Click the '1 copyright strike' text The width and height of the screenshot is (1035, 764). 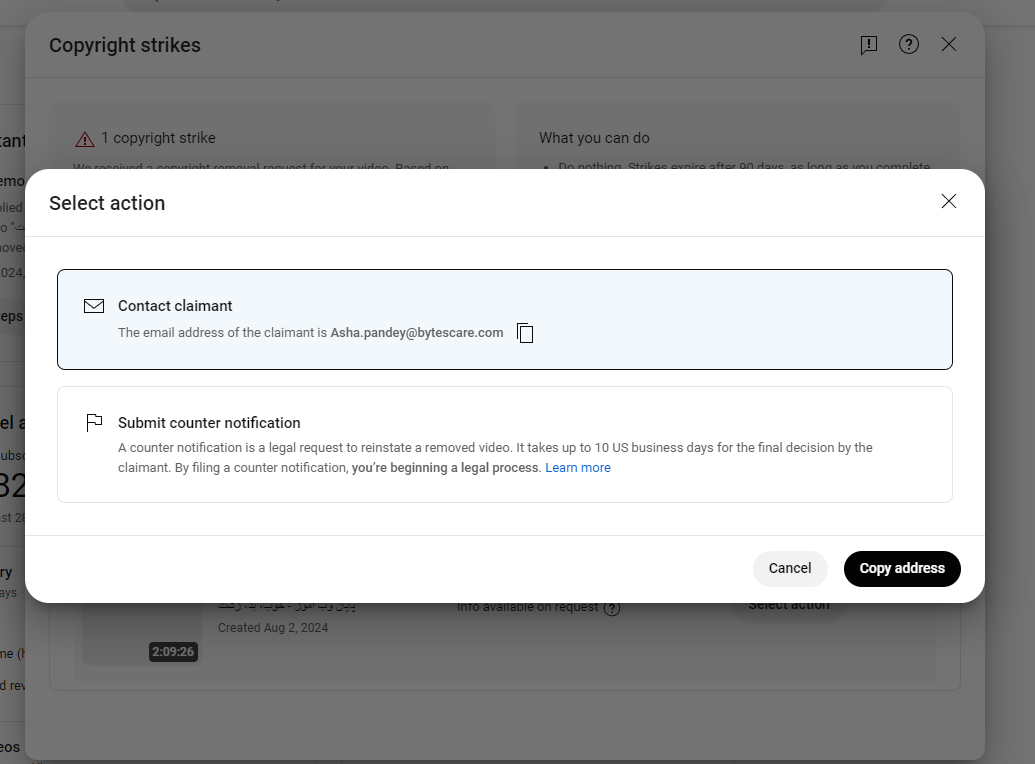[x=158, y=138]
